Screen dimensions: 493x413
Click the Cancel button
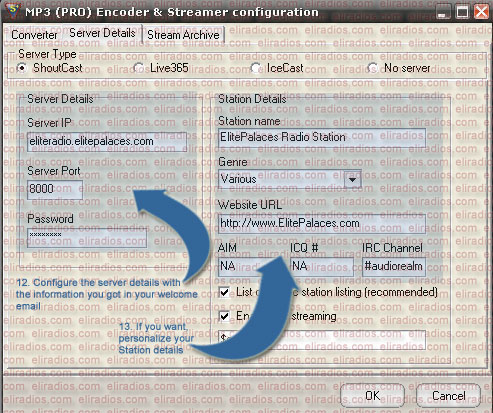(449, 396)
